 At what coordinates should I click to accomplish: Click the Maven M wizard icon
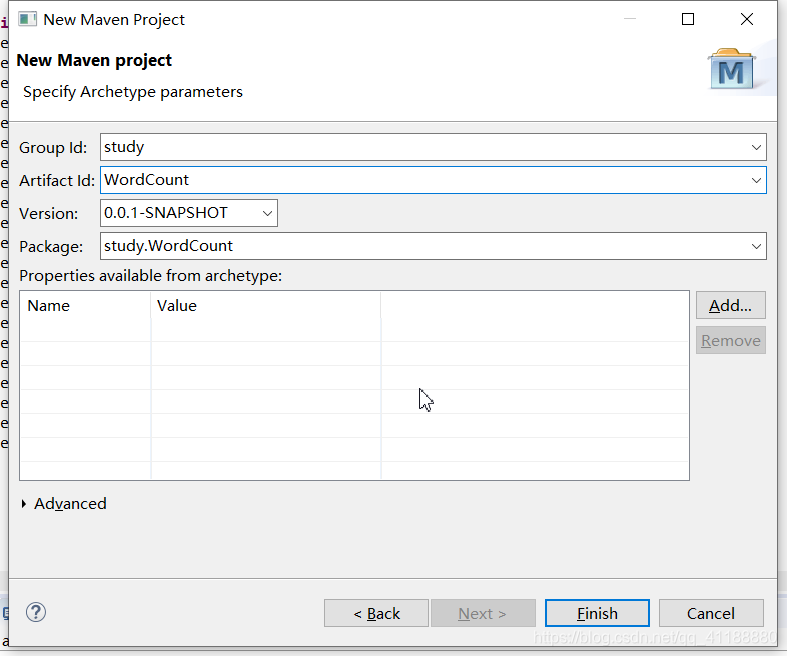tap(731, 69)
